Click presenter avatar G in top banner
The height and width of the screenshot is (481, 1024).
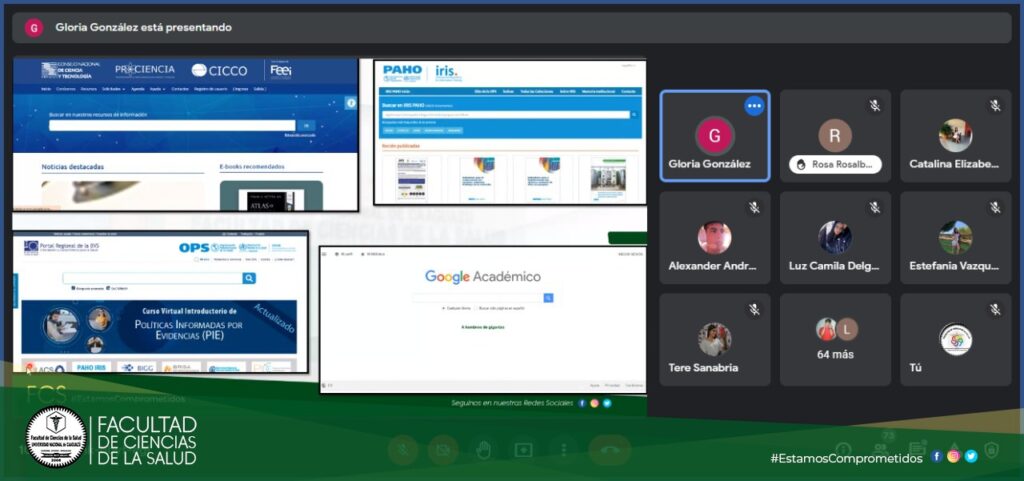tap(34, 27)
